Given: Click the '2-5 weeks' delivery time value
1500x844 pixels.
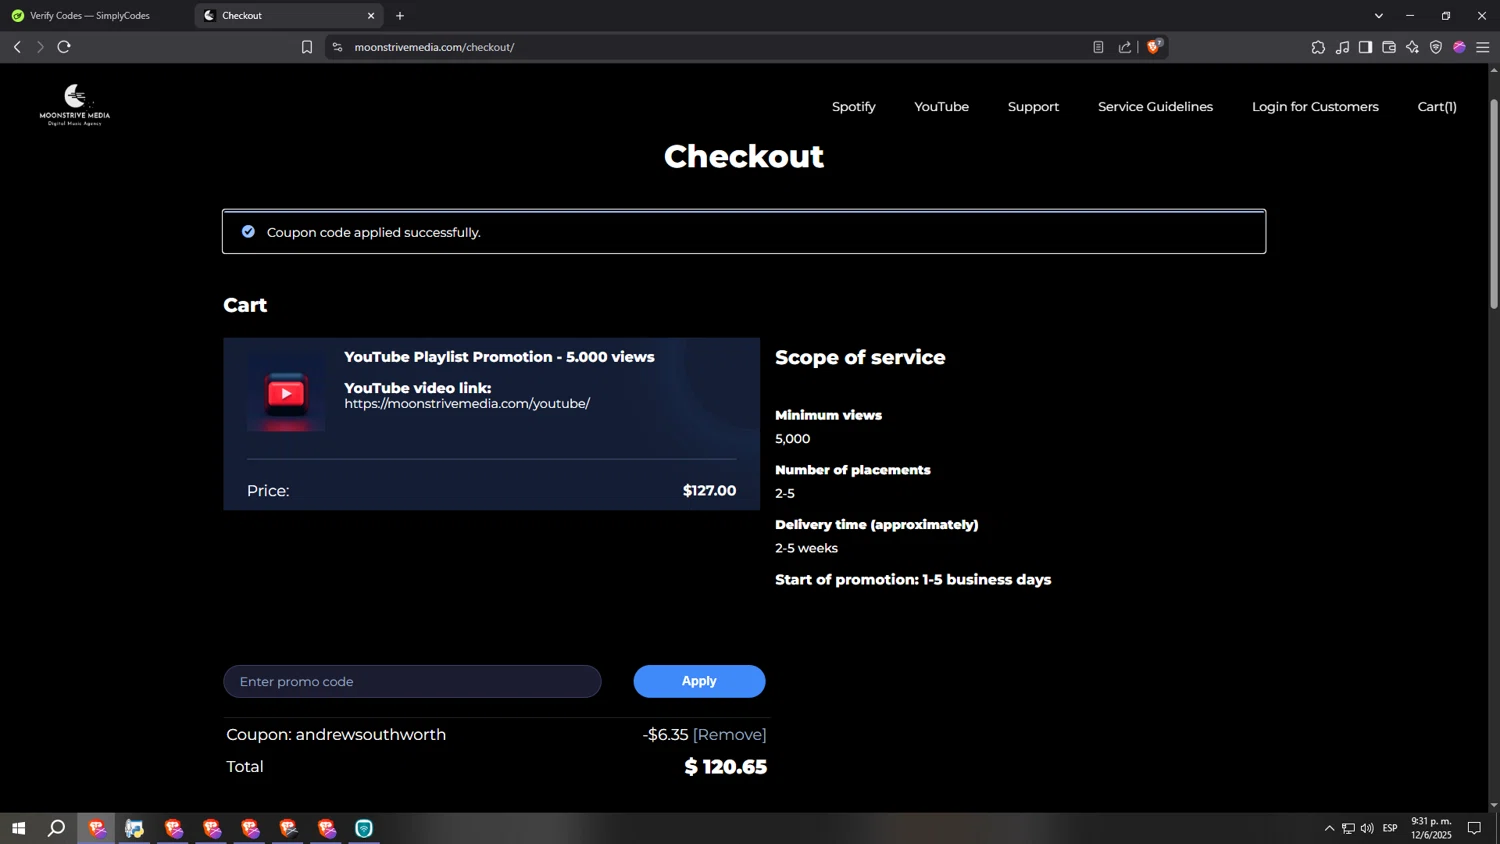Looking at the screenshot, I should [x=806, y=548].
